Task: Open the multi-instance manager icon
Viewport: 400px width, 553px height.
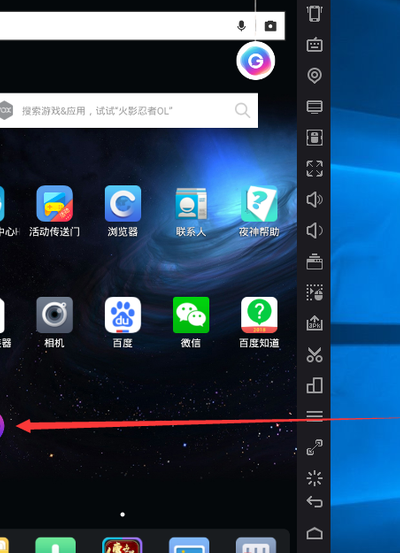Action: [314, 385]
